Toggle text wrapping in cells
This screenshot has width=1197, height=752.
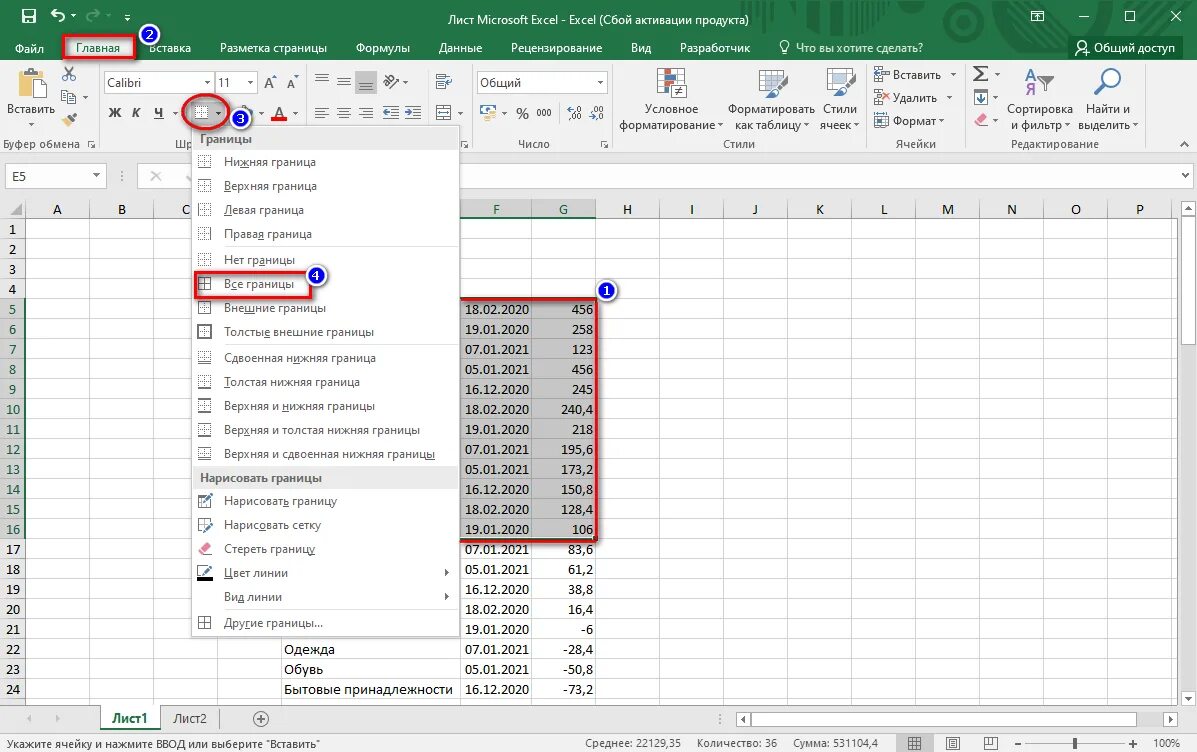point(444,81)
